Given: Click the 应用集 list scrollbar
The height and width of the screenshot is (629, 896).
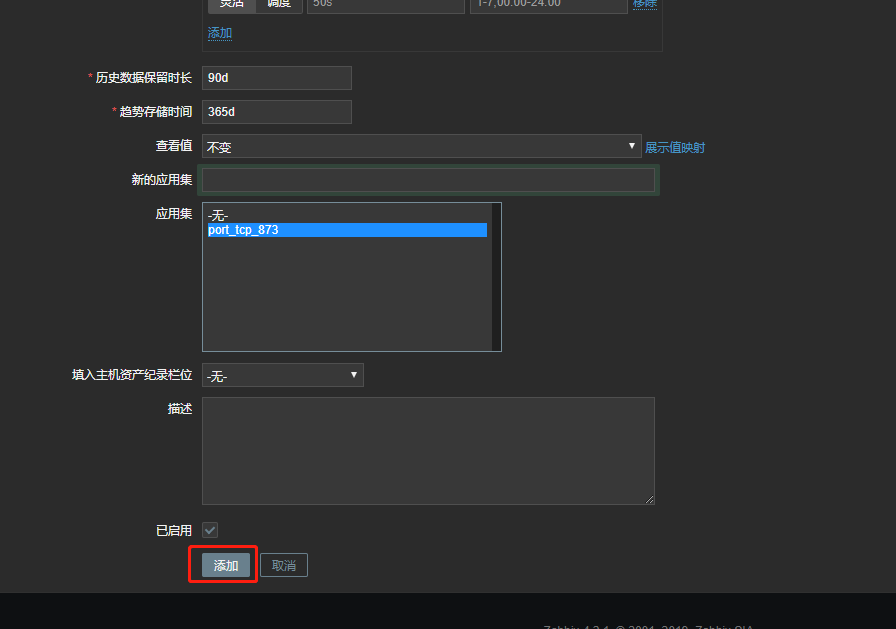Looking at the screenshot, I should click(496, 277).
